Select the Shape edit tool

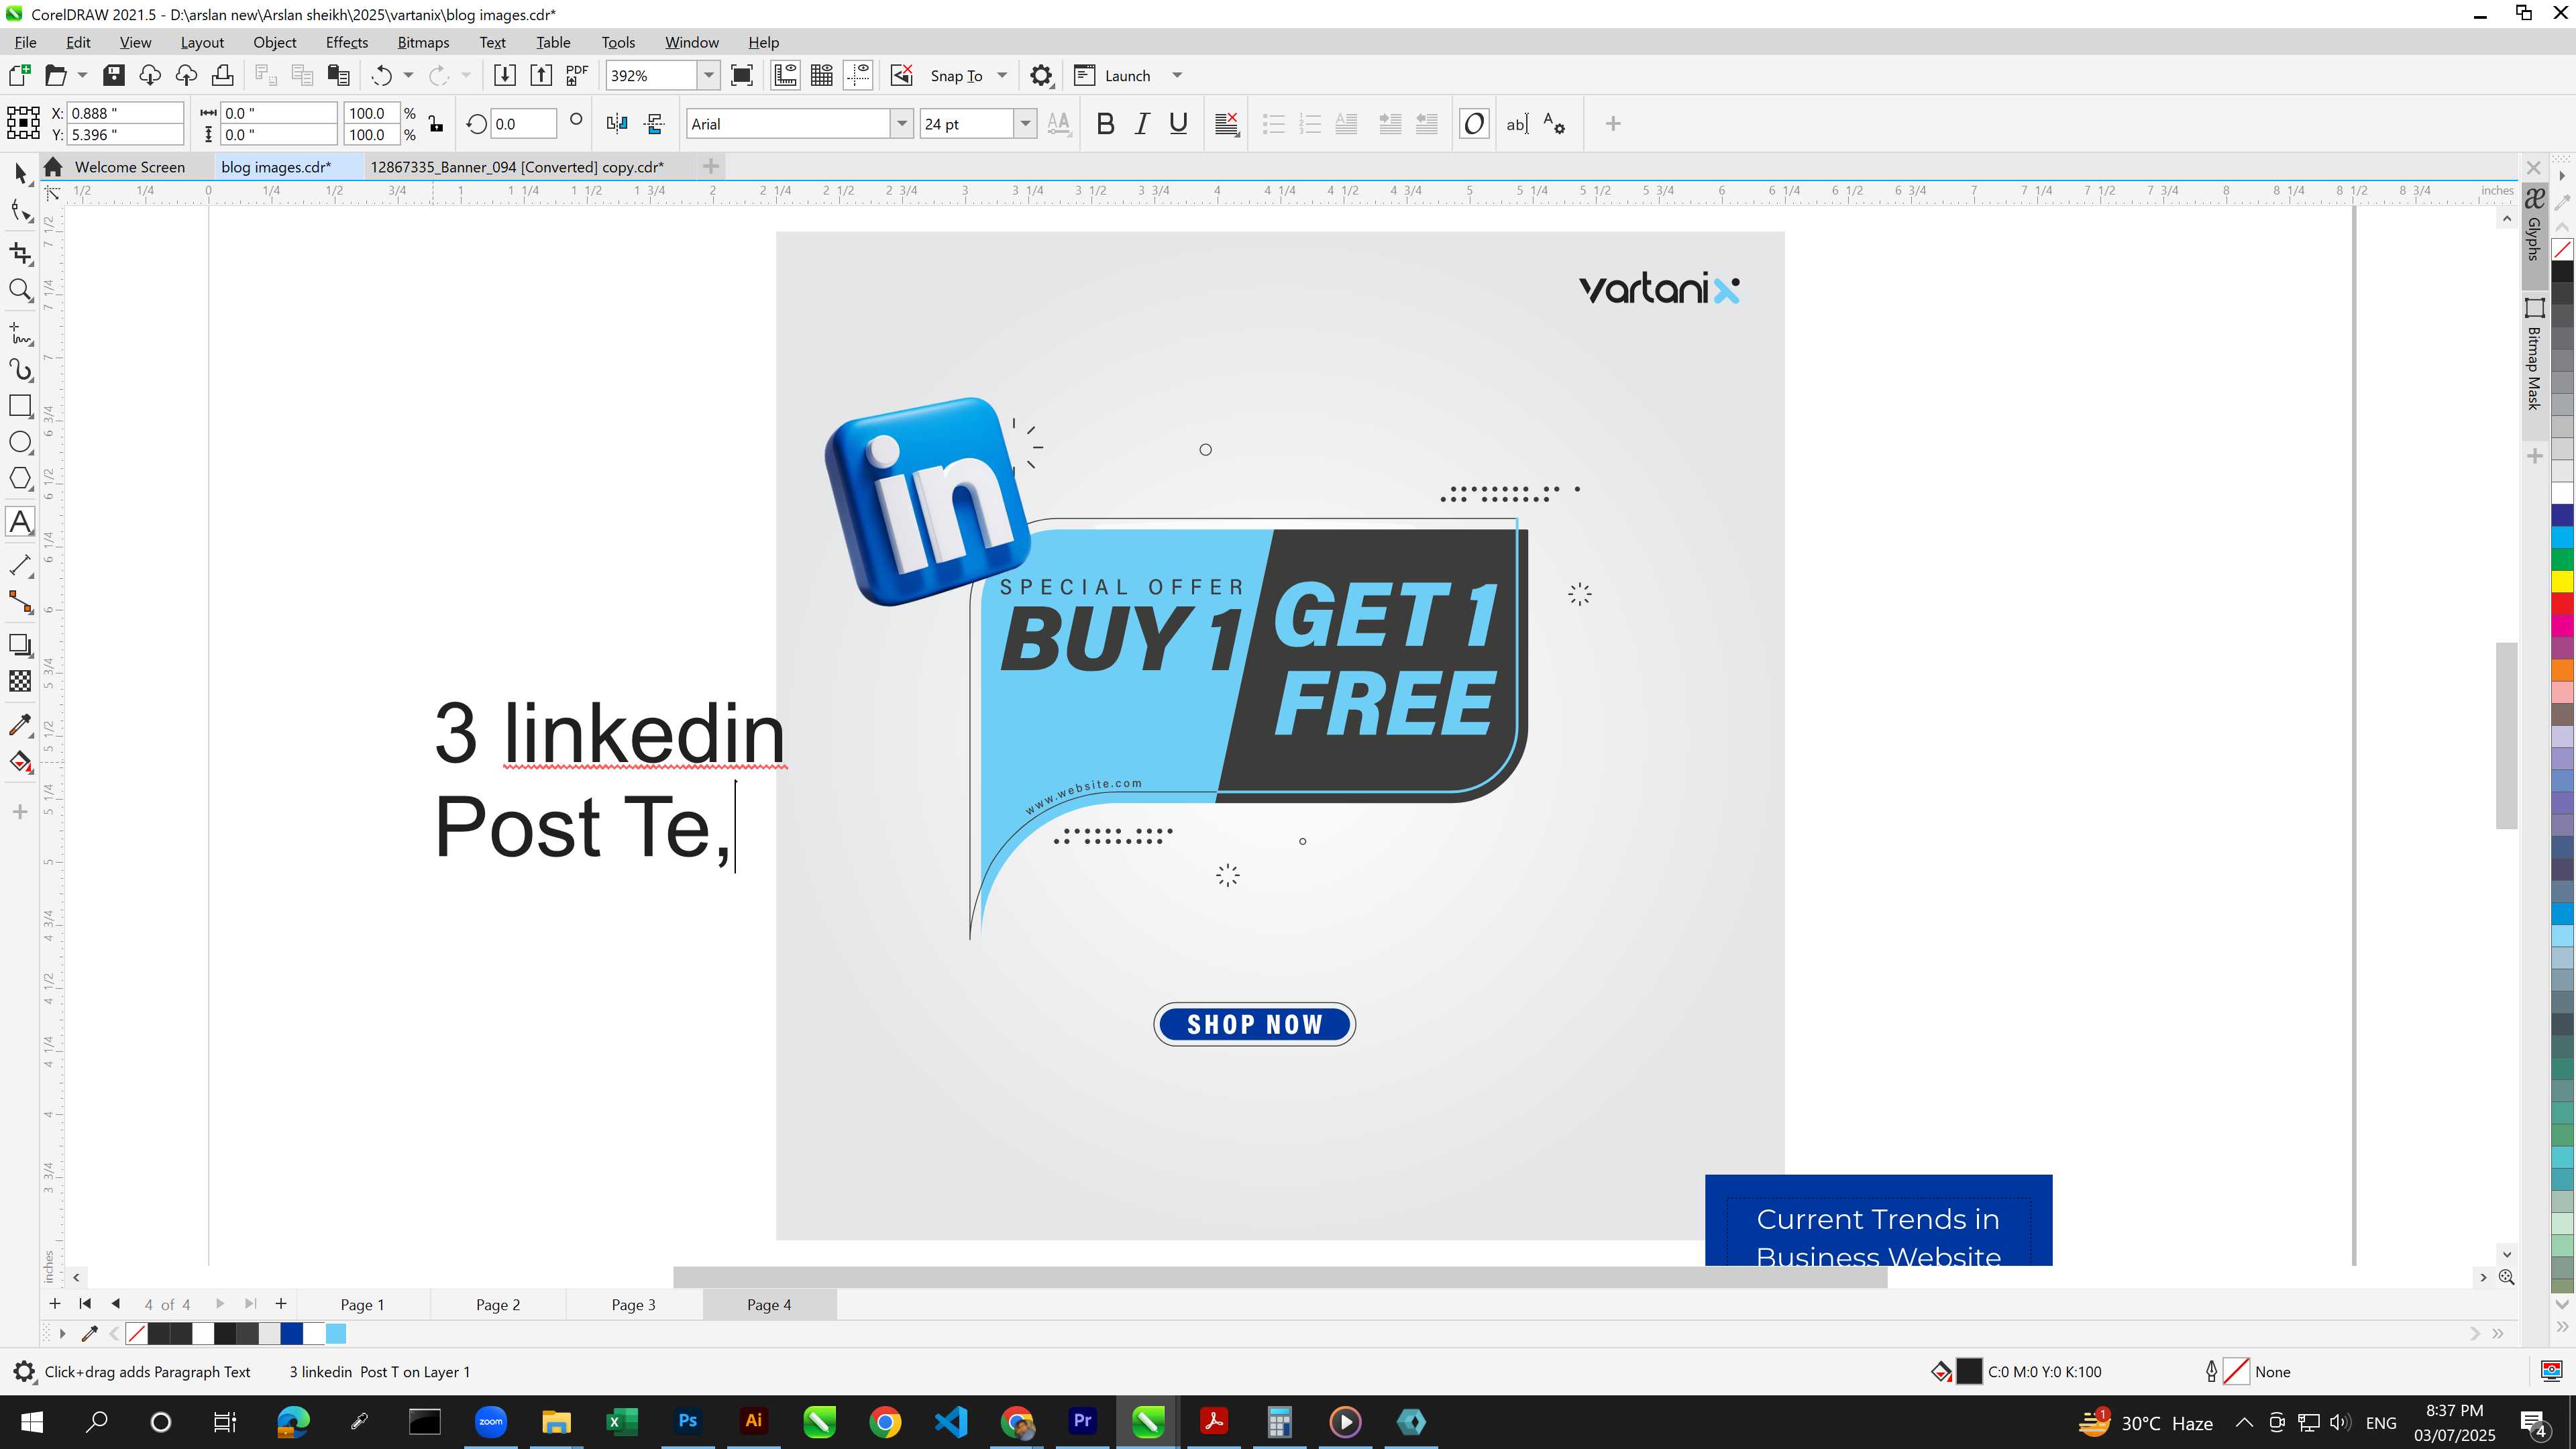tap(21, 211)
